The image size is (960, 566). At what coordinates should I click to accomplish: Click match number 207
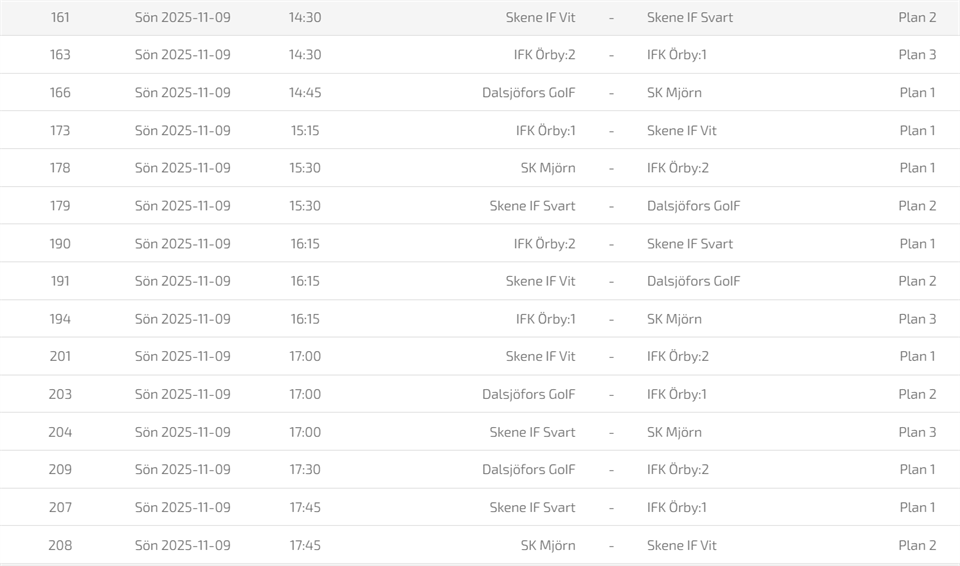click(60, 507)
